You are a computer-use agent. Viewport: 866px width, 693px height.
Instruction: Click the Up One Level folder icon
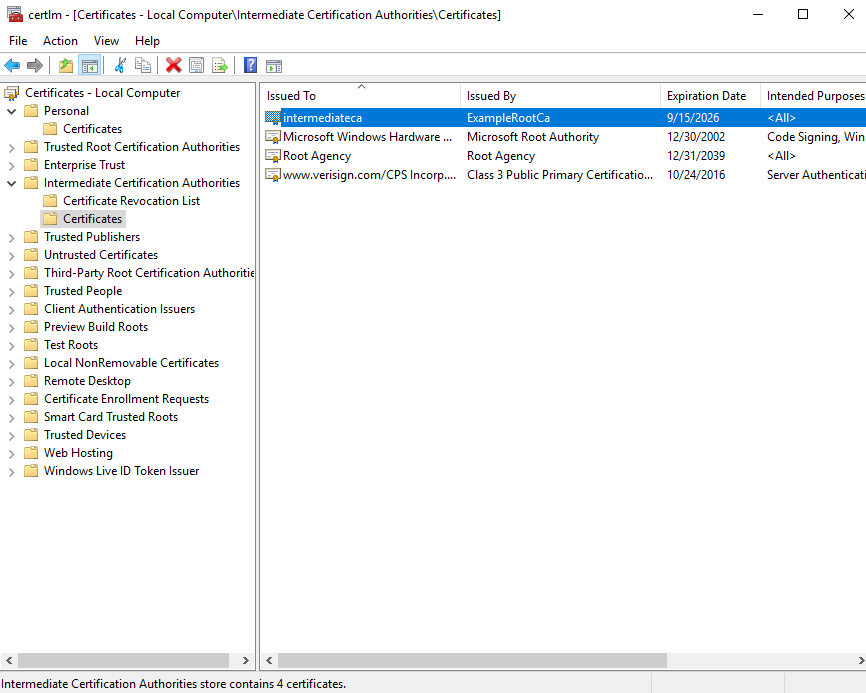tap(66, 65)
